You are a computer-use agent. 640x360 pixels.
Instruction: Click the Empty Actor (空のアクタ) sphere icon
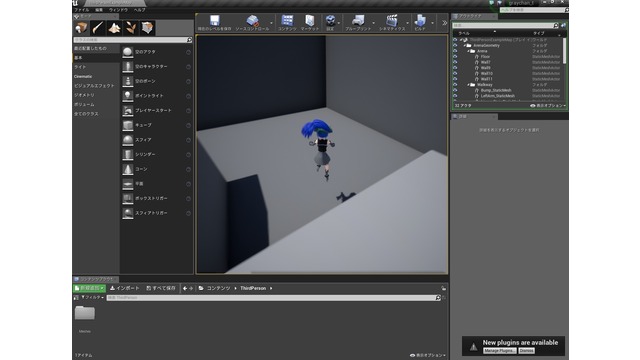pyautogui.click(x=128, y=52)
